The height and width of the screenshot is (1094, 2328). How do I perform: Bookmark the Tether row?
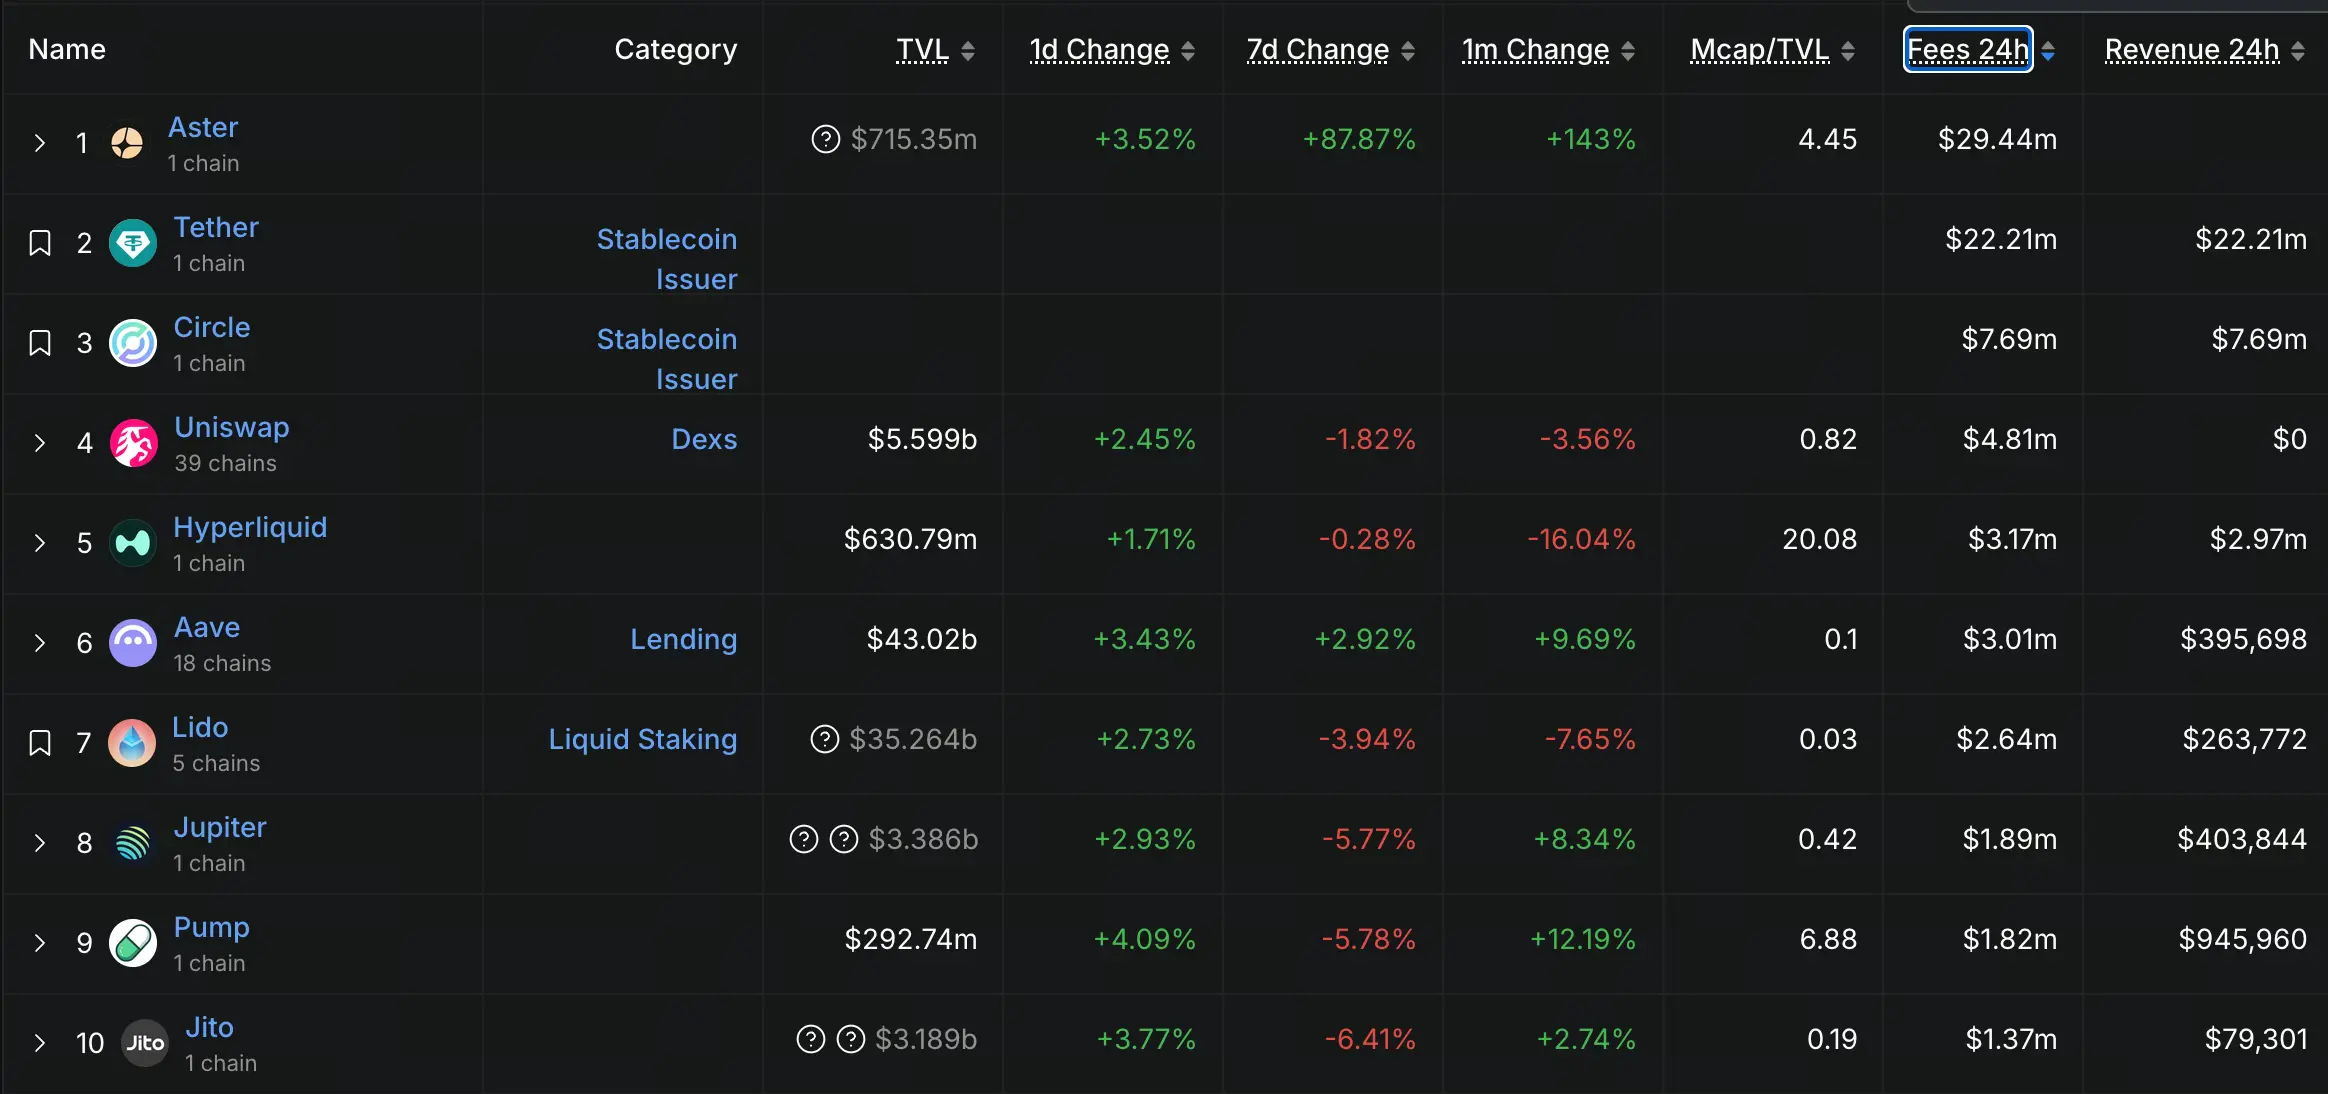pyautogui.click(x=40, y=243)
